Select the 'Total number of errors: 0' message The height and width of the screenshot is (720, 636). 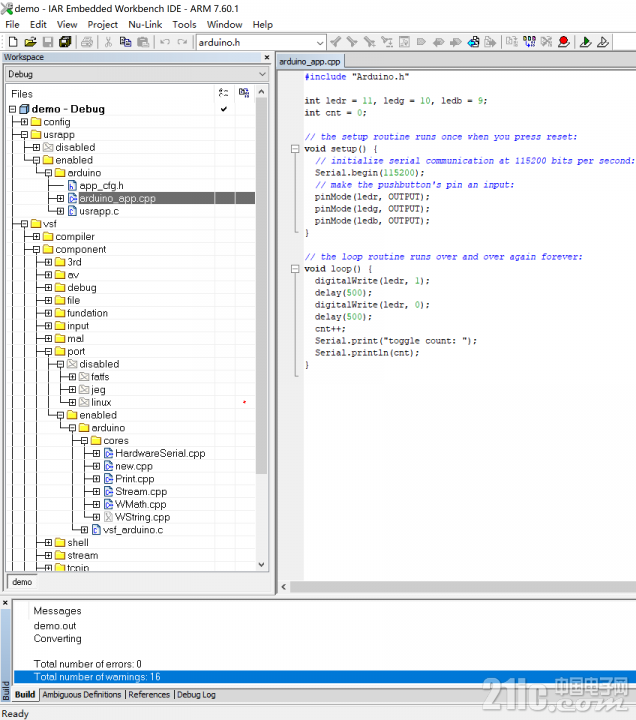tap(88, 664)
